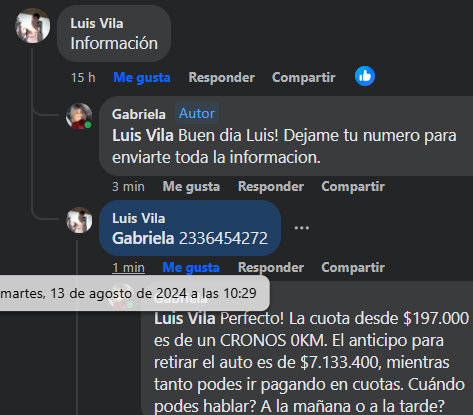473x415 pixels.
Task: Share Gabriela's Buen dia Luis reply
Action: 353,187
